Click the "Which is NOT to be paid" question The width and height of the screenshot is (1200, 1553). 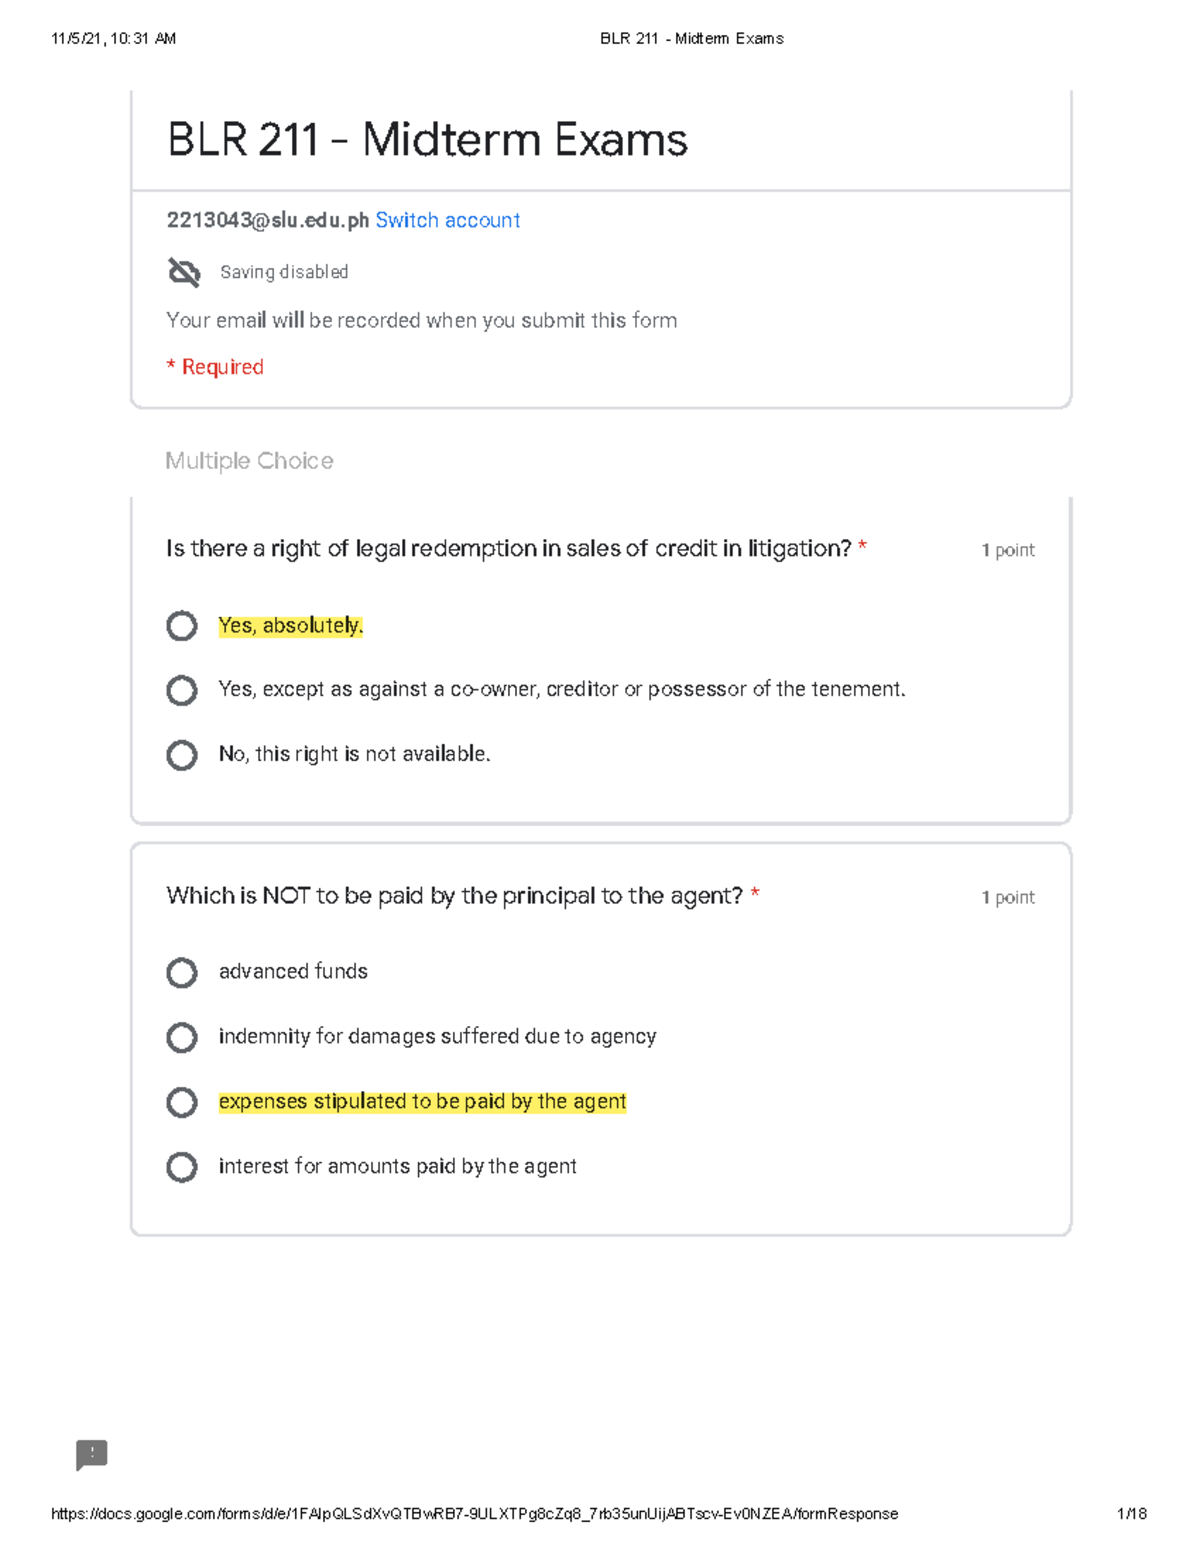click(454, 896)
